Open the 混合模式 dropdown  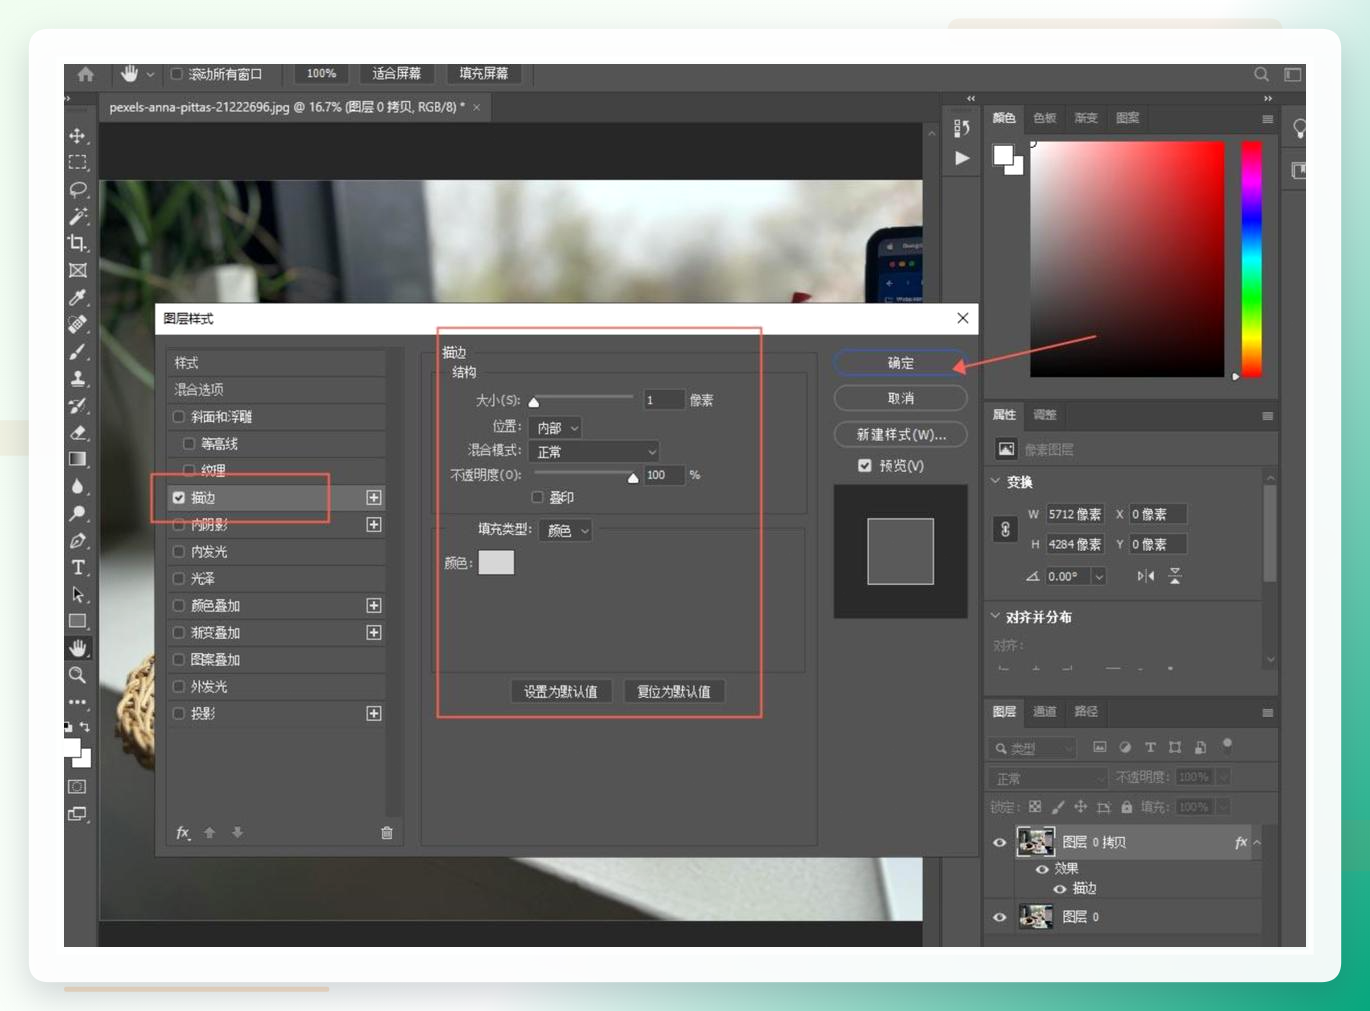(595, 451)
